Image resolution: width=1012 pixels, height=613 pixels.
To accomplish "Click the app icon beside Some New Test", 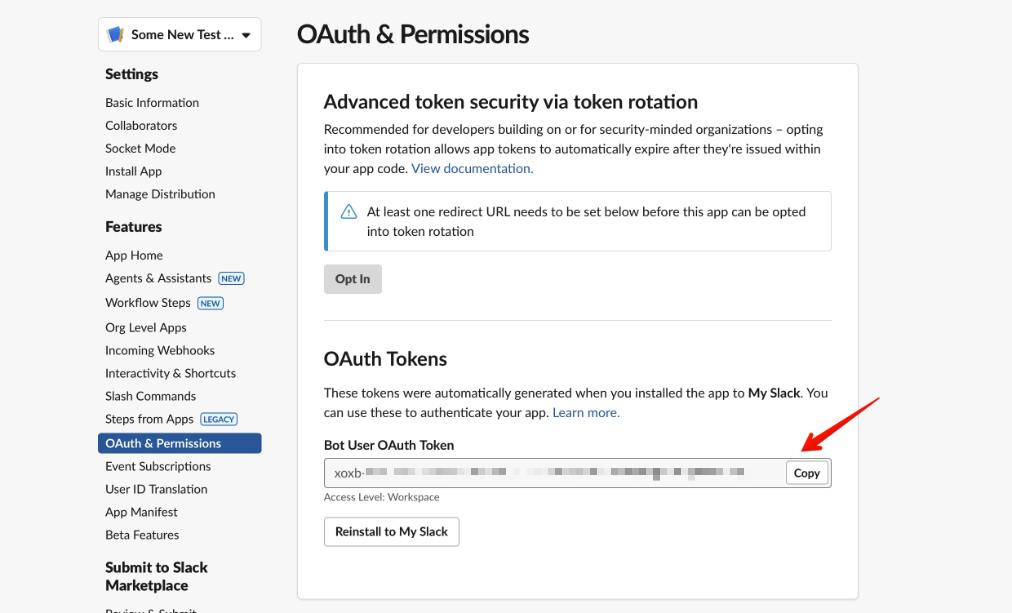I will pos(116,35).
